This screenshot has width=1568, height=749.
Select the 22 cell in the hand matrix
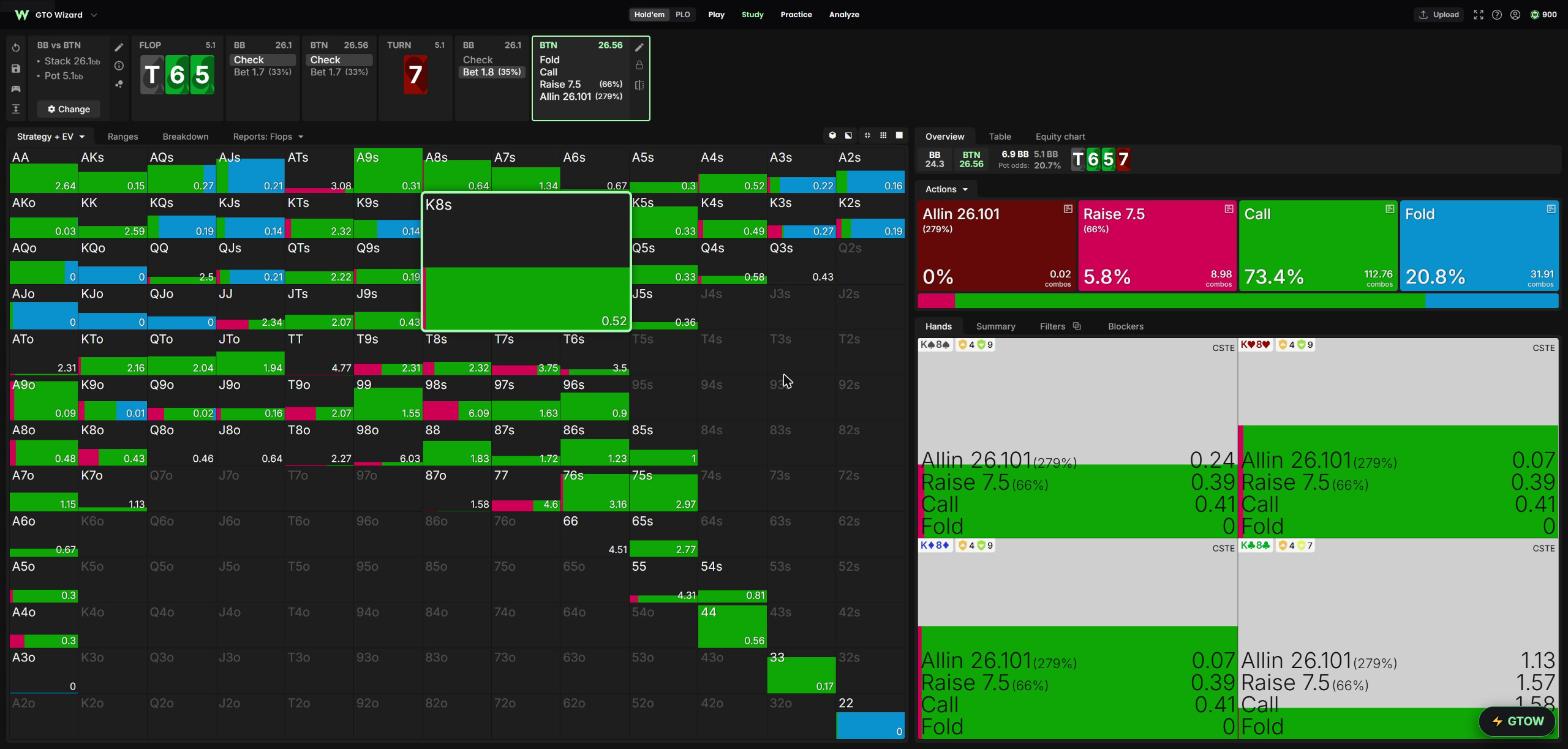click(x=870, y=717)
